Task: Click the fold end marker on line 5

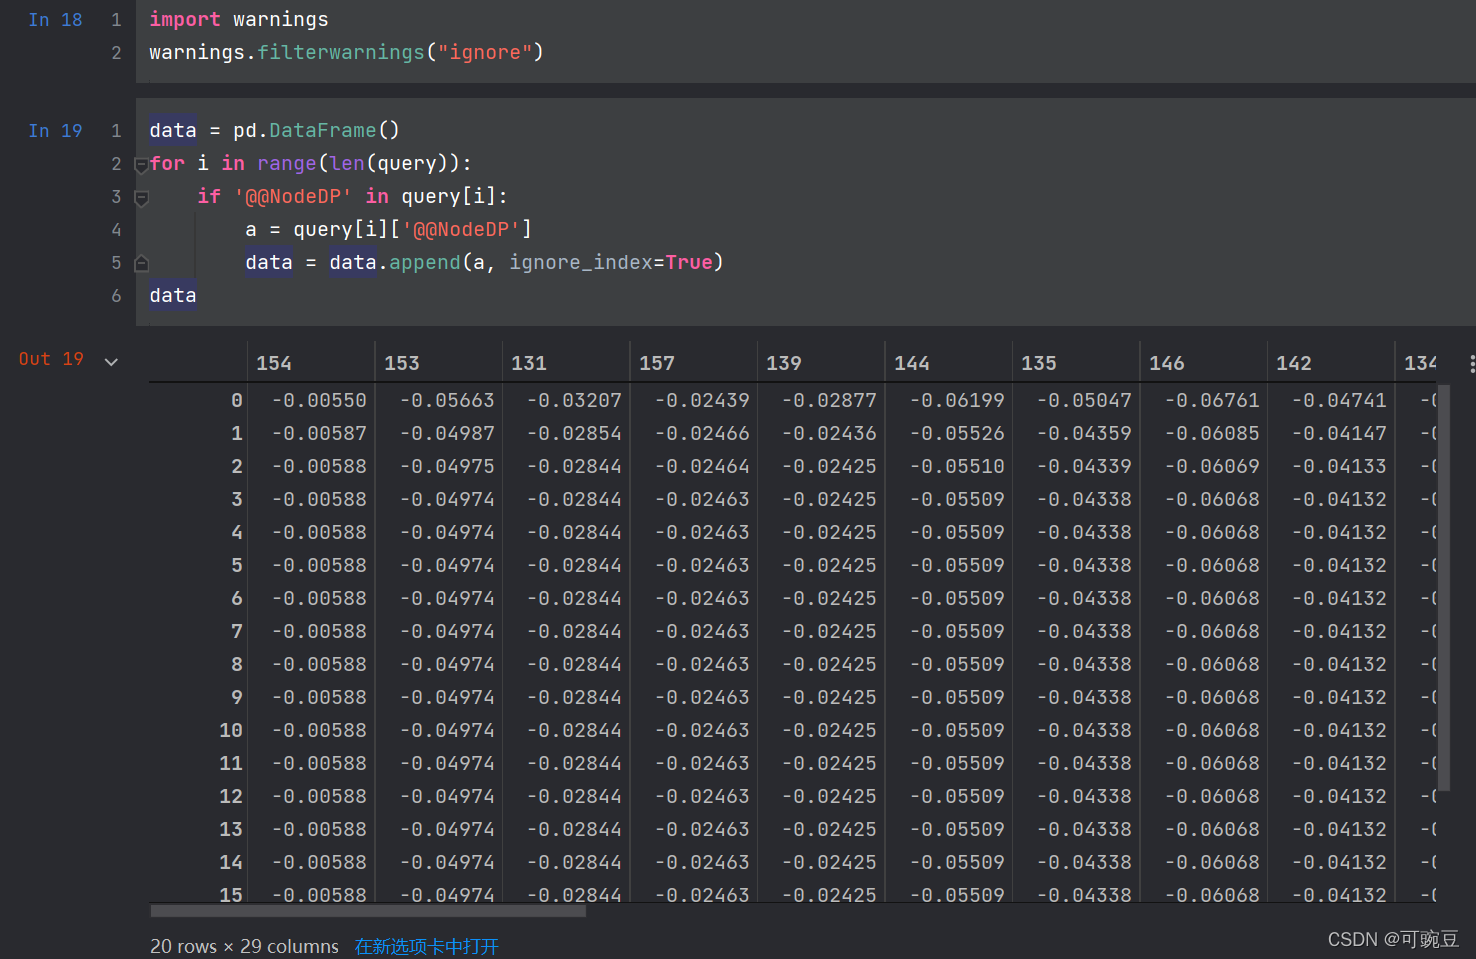Action: tap(141, 264)
